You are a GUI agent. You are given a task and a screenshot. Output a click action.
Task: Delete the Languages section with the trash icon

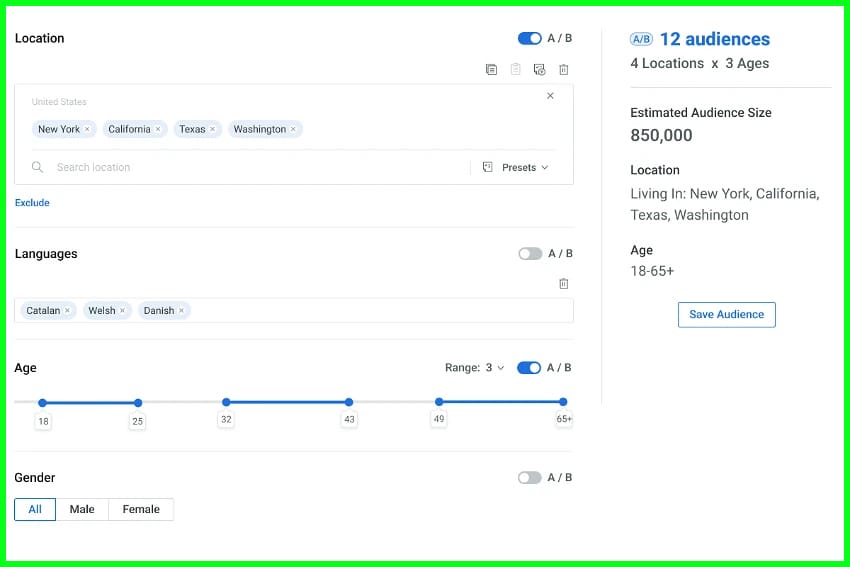(564, 284)
